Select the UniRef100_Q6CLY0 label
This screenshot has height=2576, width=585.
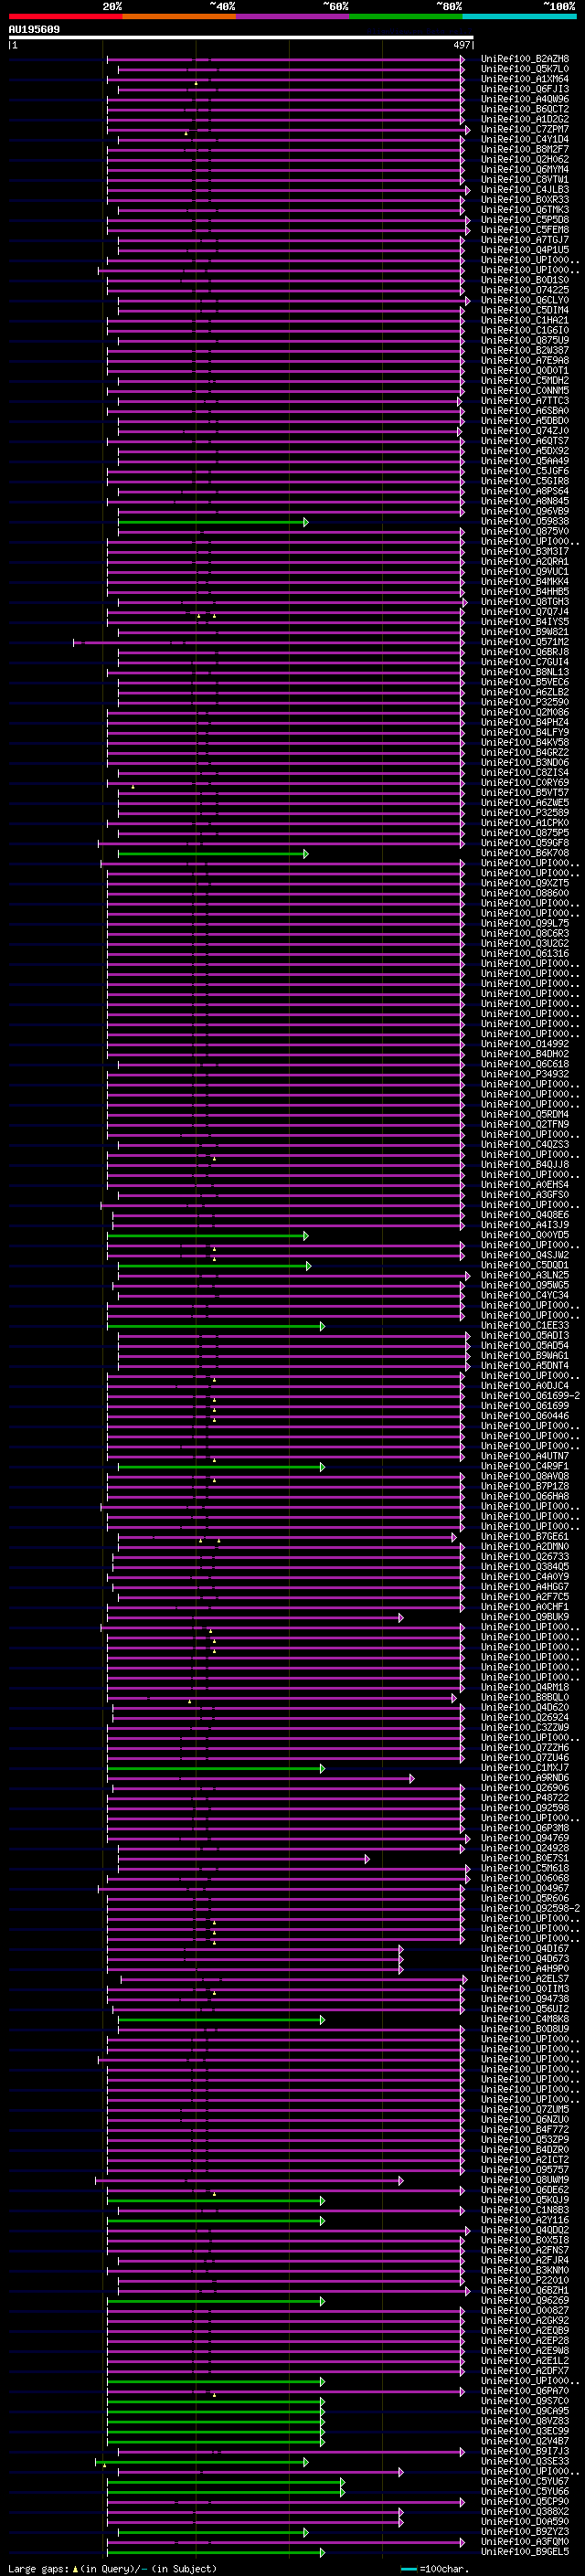tap(524, 300)
